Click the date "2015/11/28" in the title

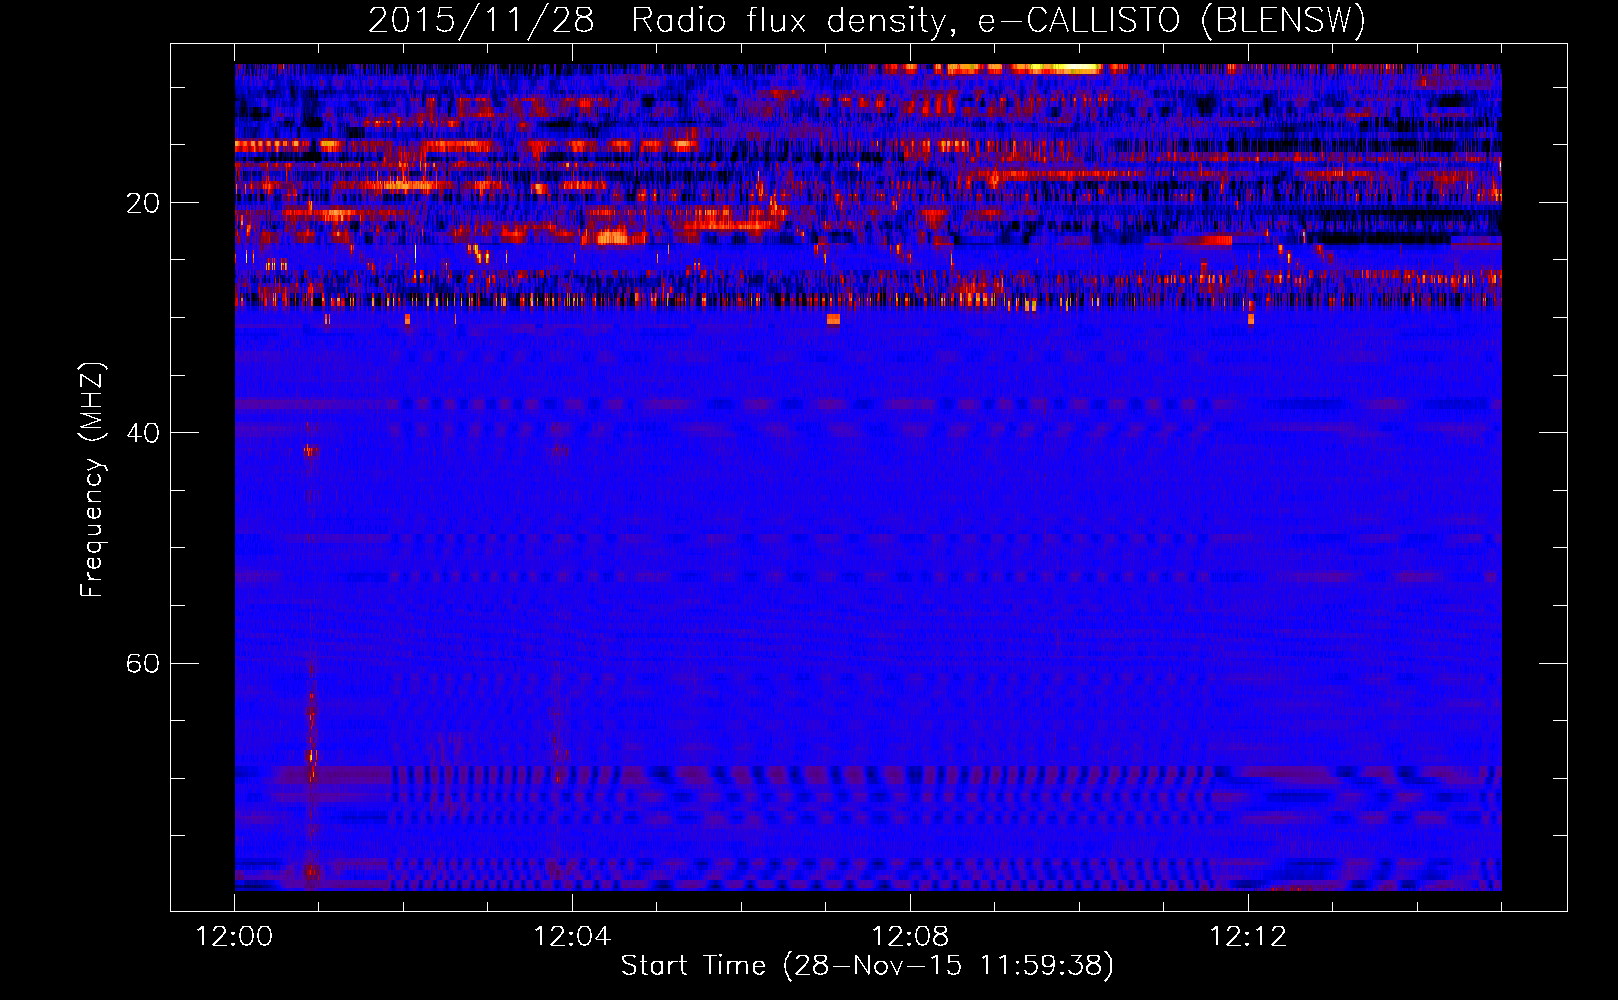[x=481, y=21]
